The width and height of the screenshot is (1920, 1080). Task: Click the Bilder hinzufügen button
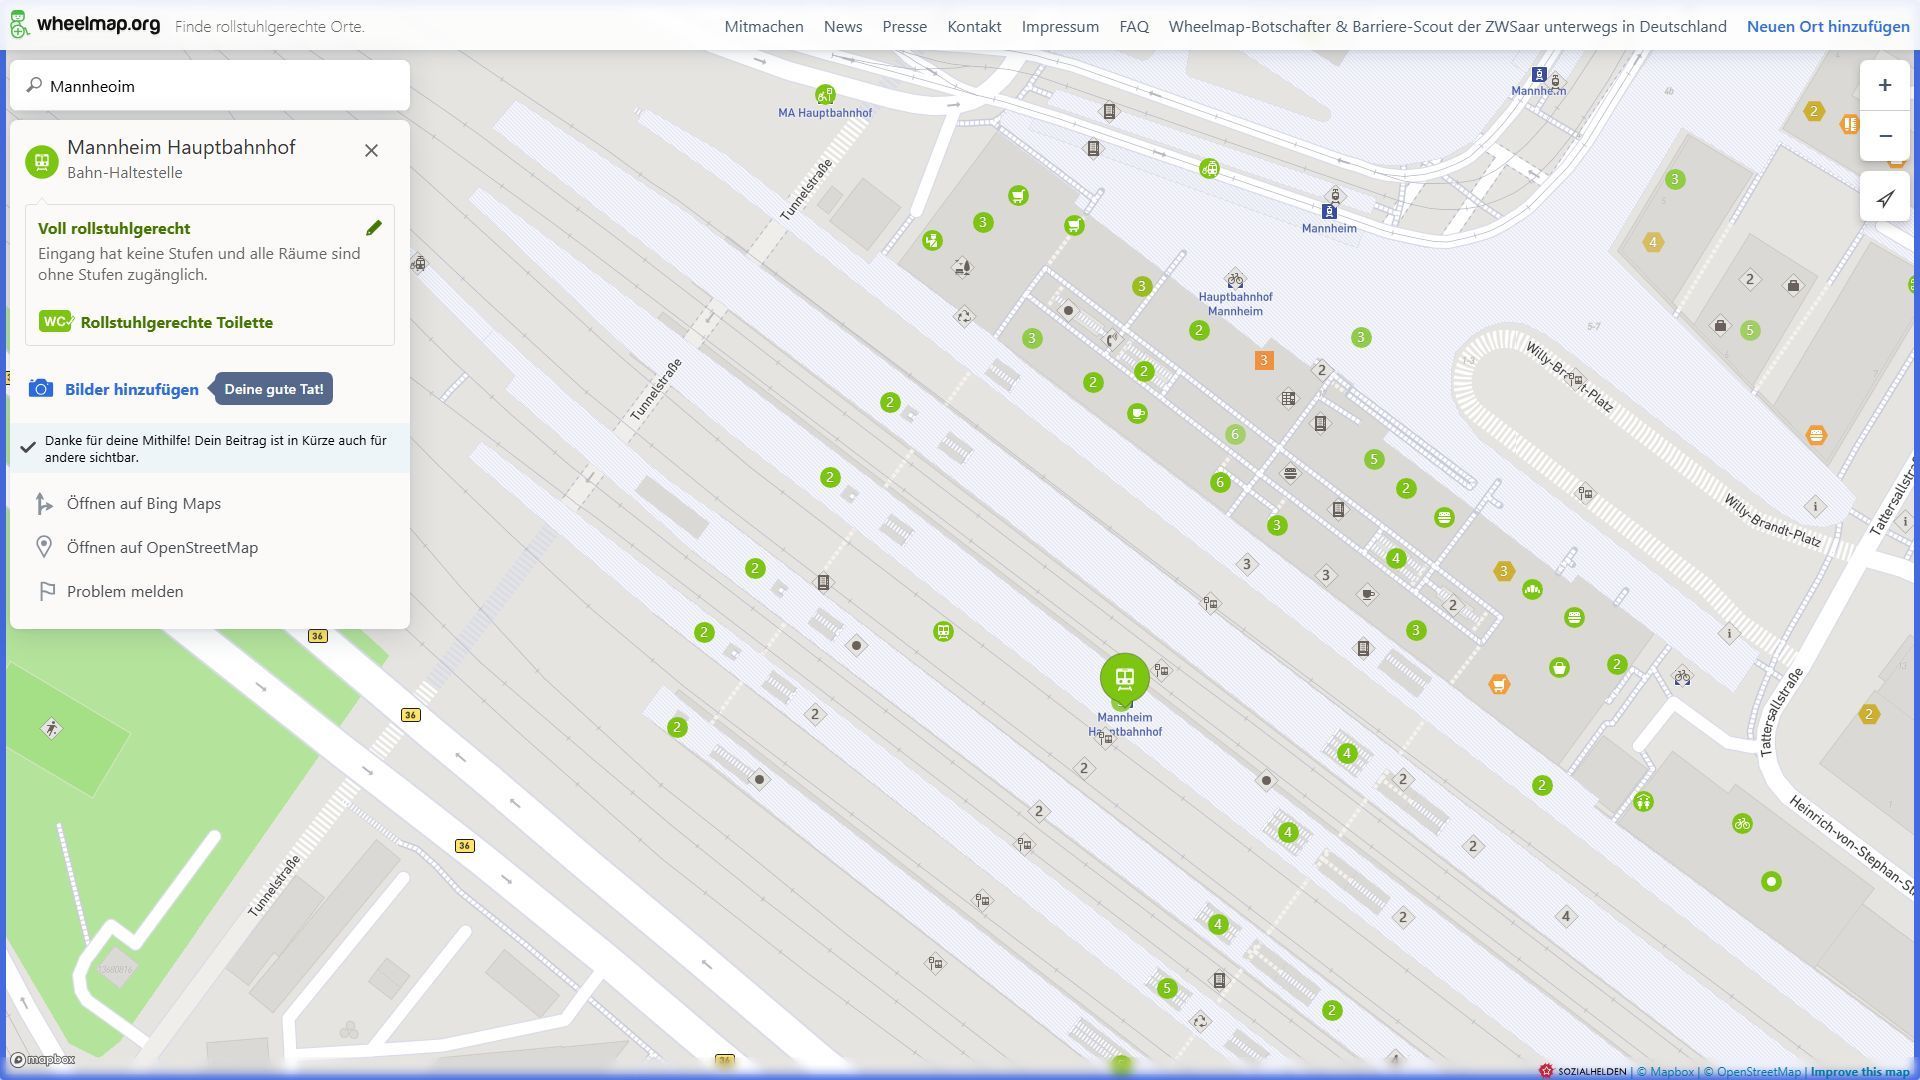coord(131,390)
